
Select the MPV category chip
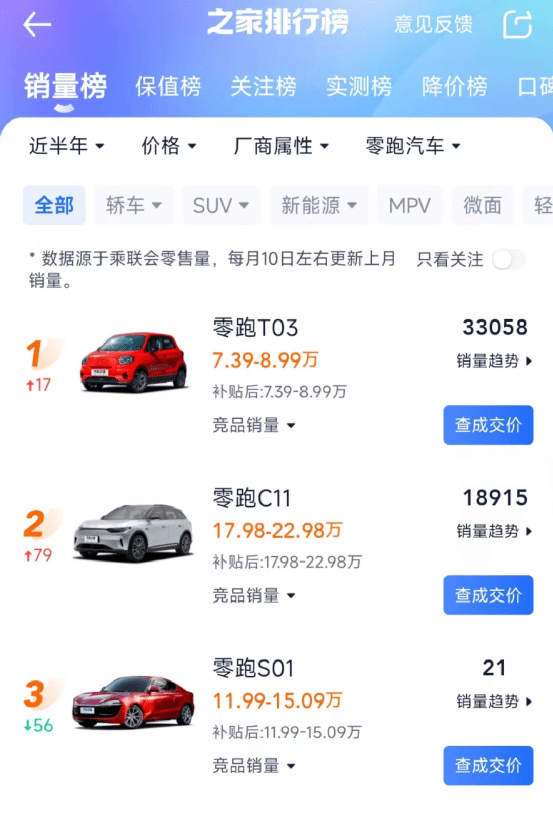(x=410, y=205)
